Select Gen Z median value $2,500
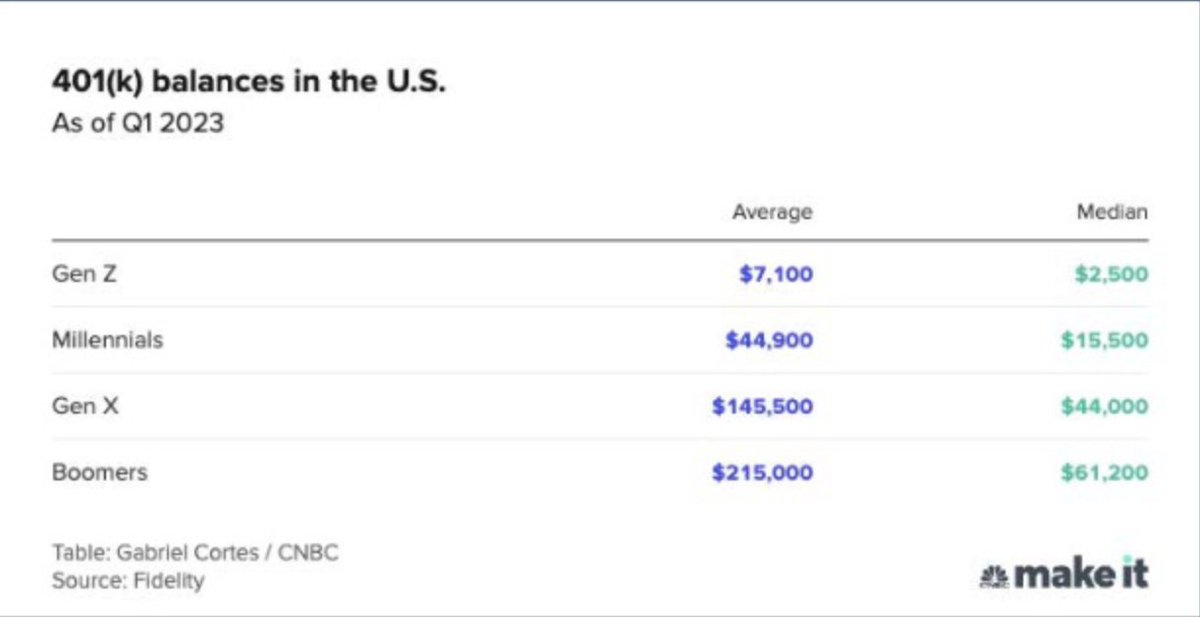The height and width of the screenshot is (617, 1200). (x=1111, y=274)
